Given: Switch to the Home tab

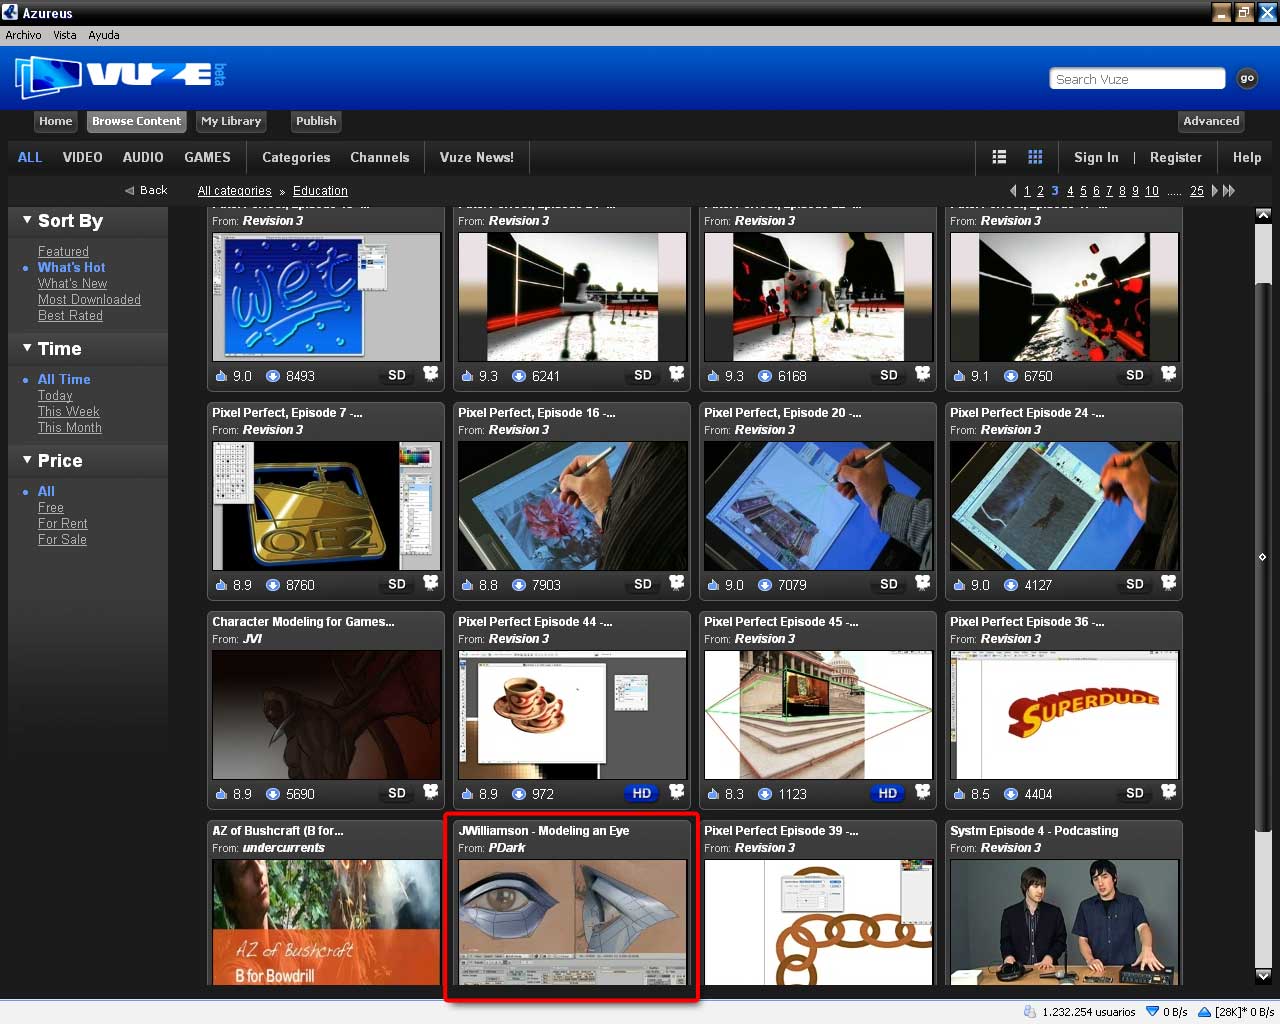Looking at the screenshot, I should (x=56, y=121).
